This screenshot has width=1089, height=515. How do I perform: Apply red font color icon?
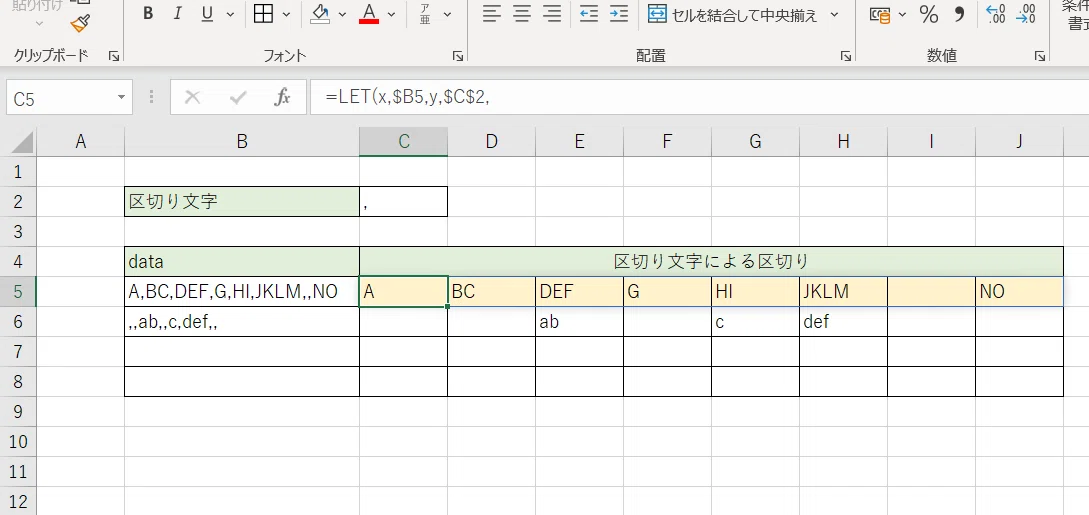pyautogui.click(x=369, y=14)
